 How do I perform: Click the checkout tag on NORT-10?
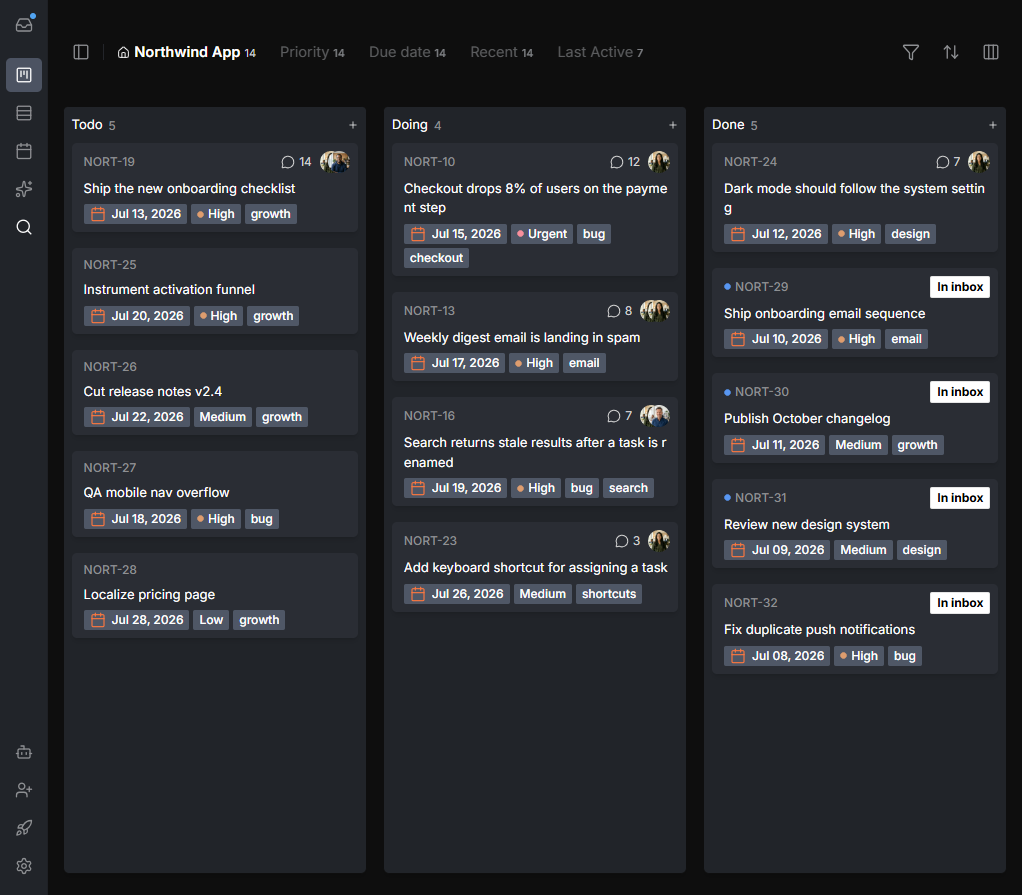point(436,258)
